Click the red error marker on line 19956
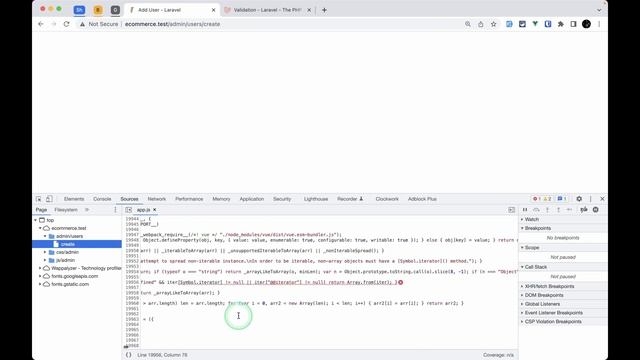 click(400, 282)
